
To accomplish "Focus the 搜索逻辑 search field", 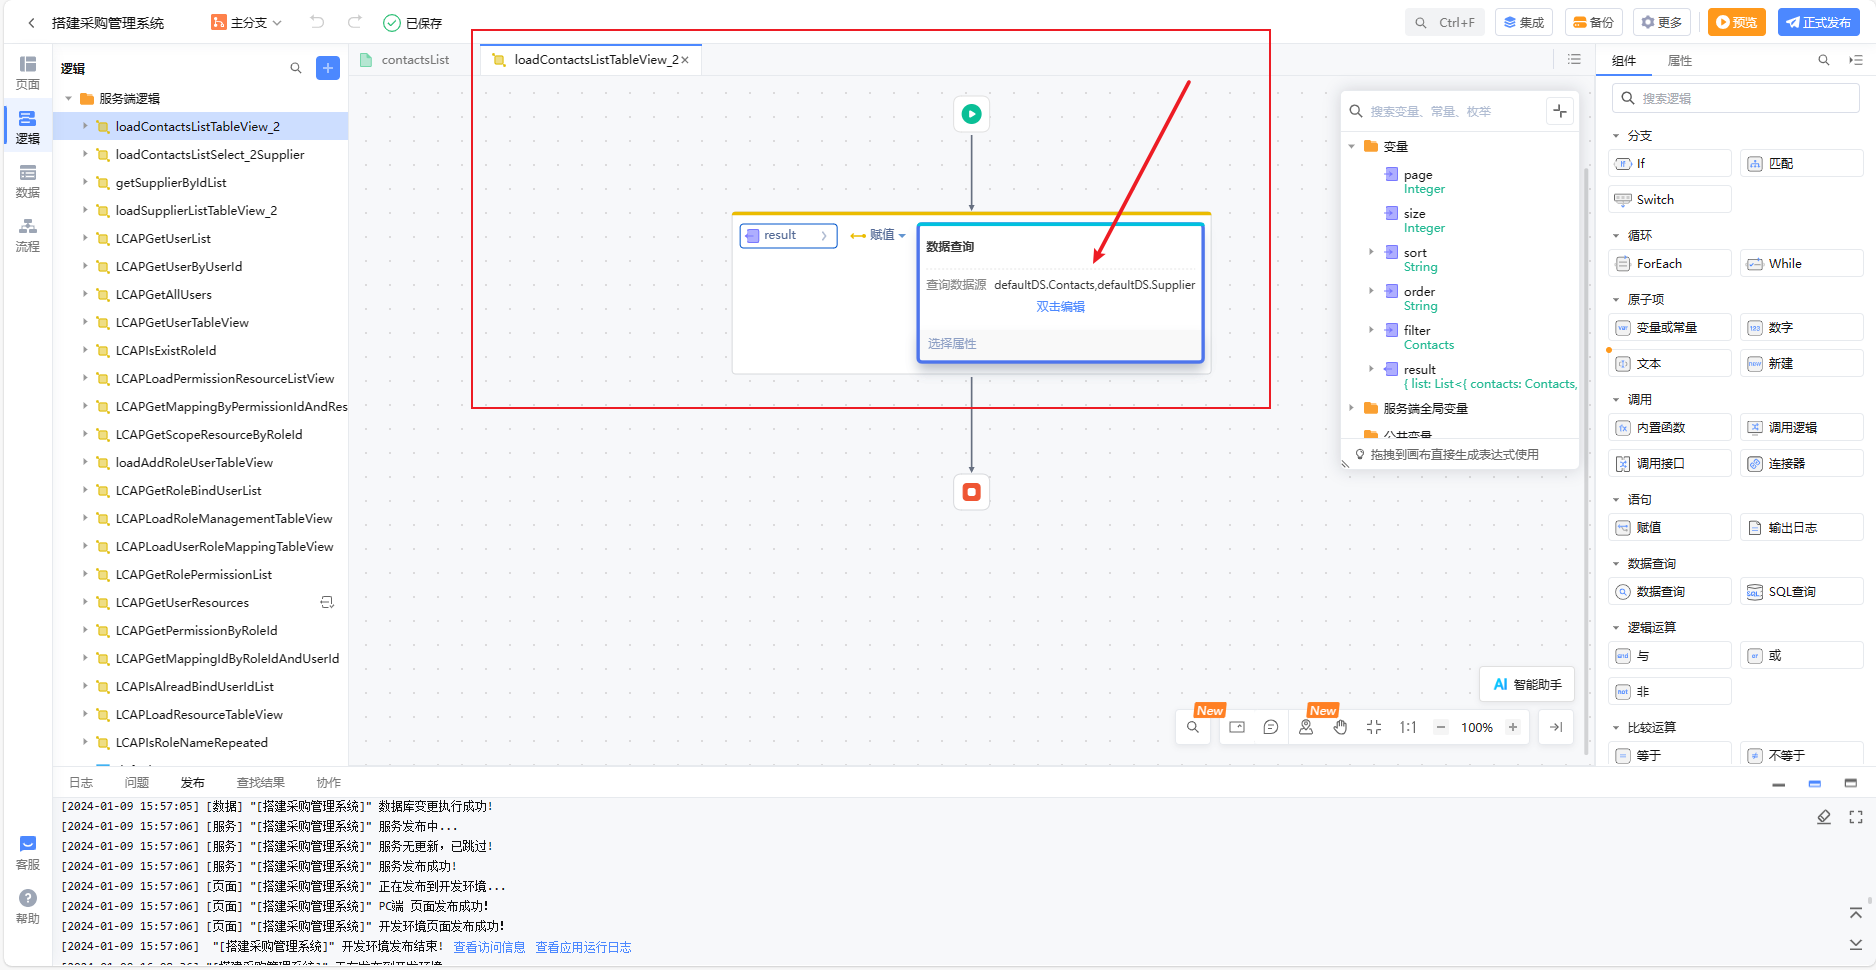I will [1736, 98].
